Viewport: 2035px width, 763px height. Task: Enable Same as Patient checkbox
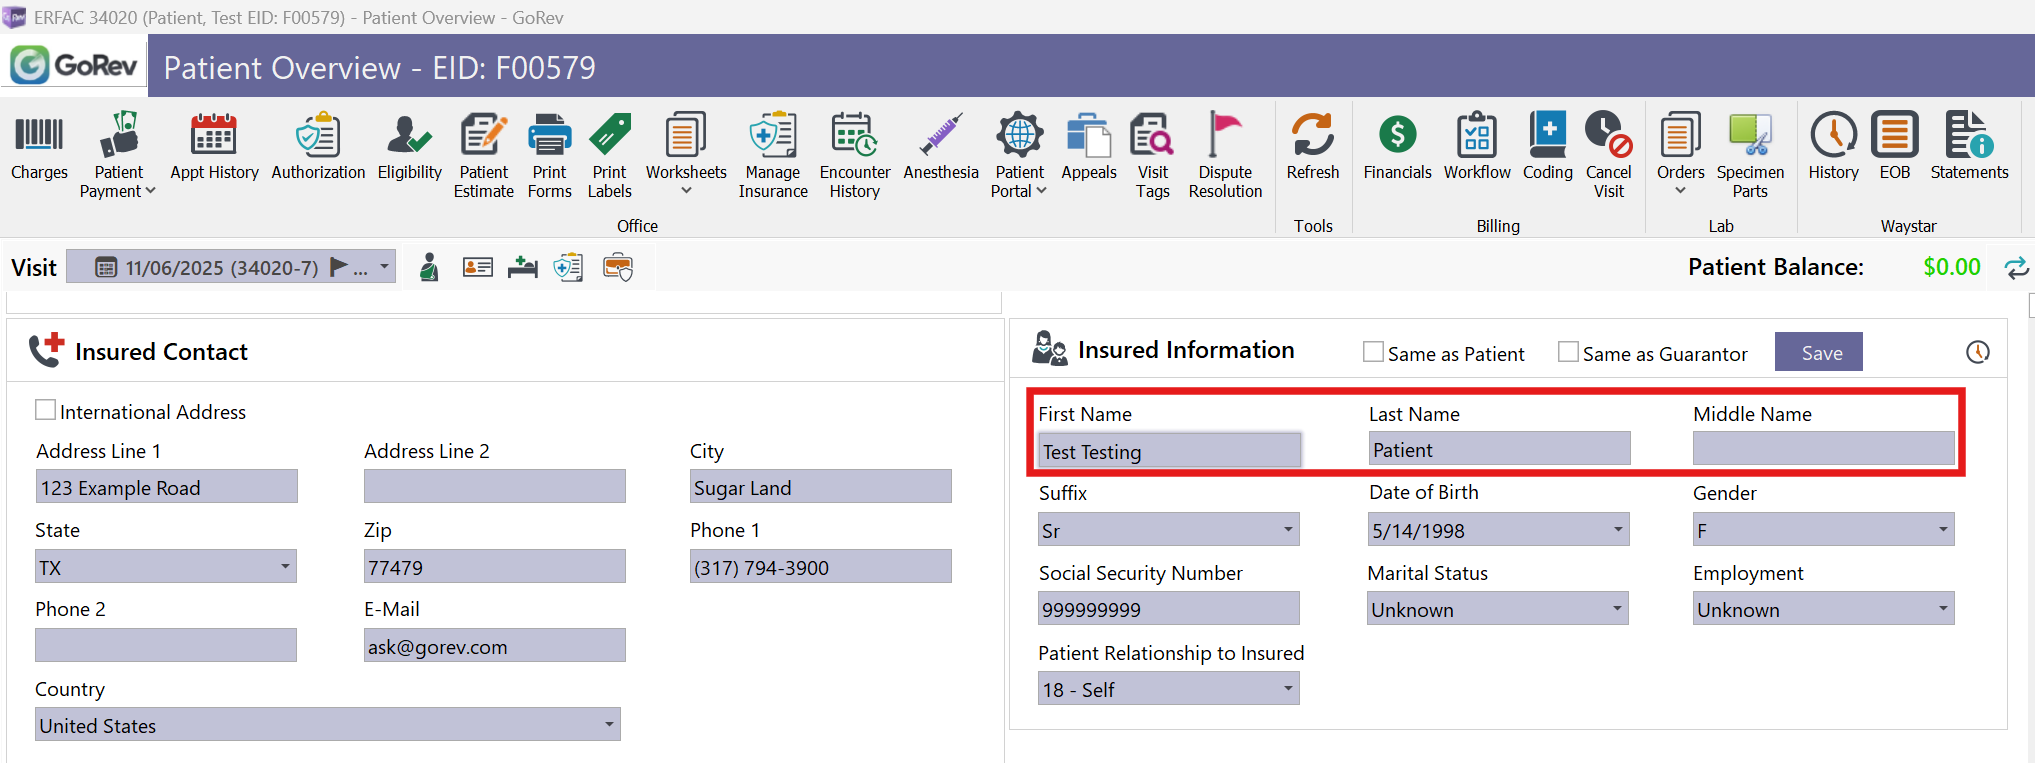tap(1374, 352)
